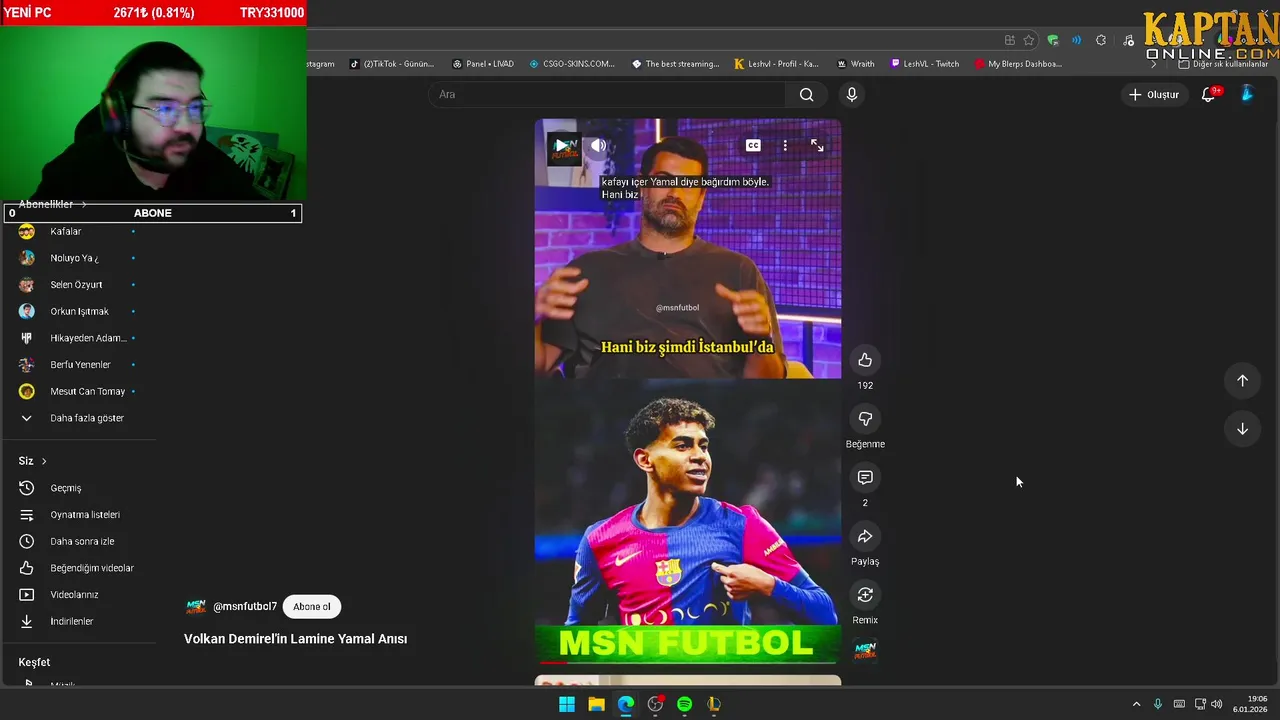Image resolution: width=1280 pixels, height=720 pixels.
Task: Open the msnfutbol channel avatar
Action: pyautogui.click(x=196, y=607)
